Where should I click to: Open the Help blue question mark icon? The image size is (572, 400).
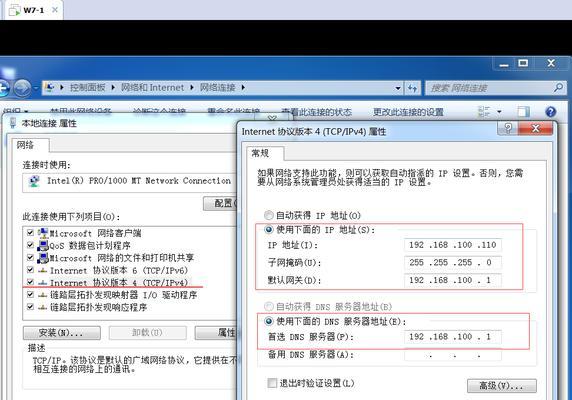550,112
